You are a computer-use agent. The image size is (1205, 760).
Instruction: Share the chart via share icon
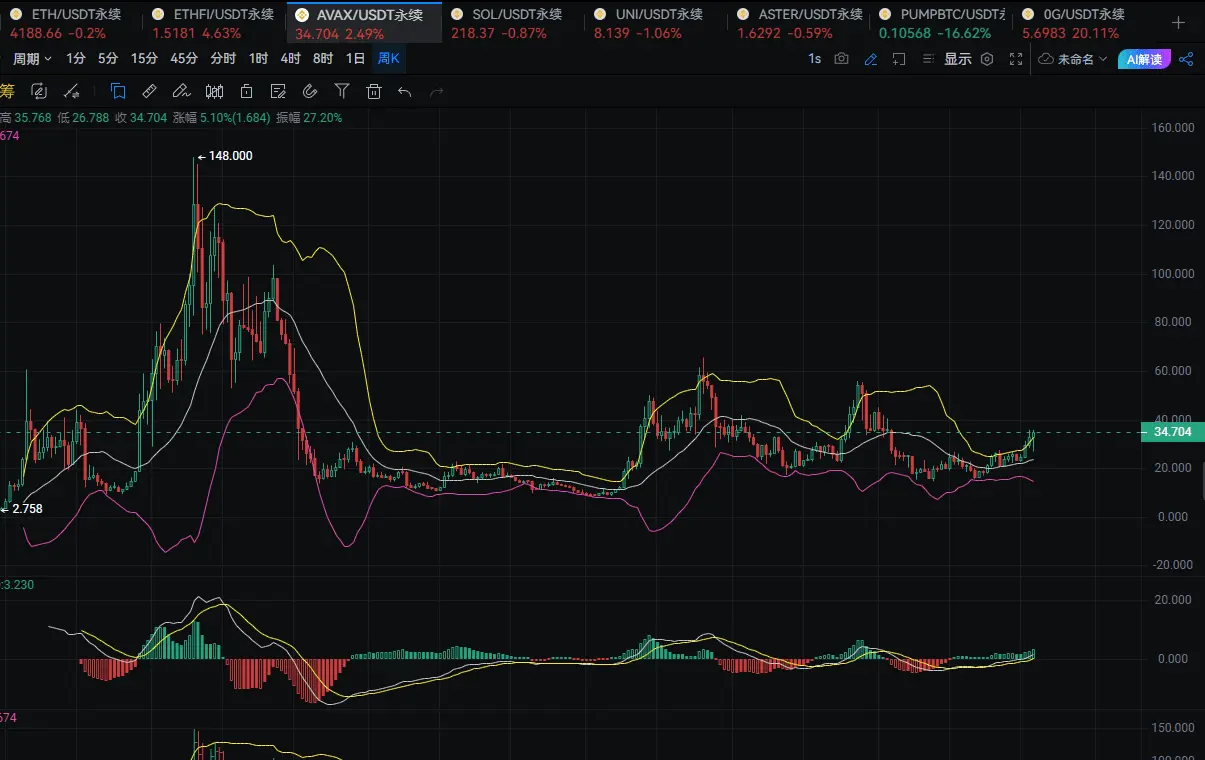[x=1186, y=59]
